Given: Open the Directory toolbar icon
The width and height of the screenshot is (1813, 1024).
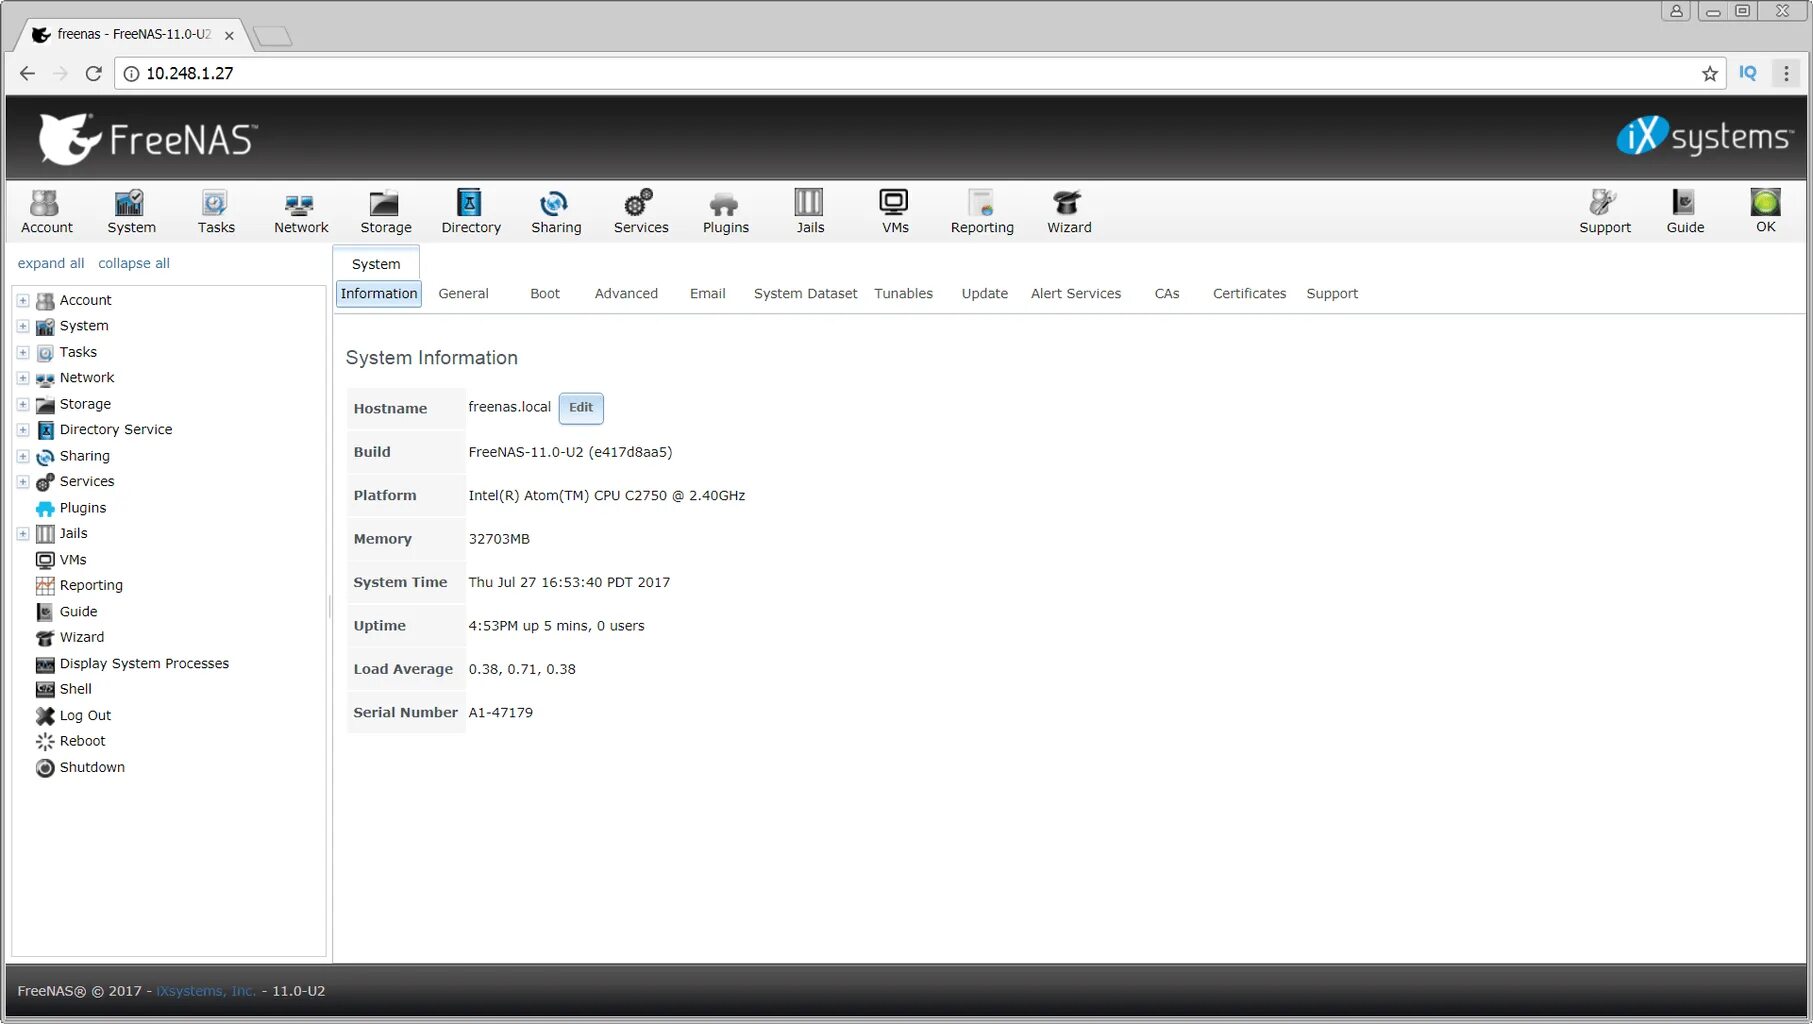Looking at the screenshot, I should coord(471,211).
